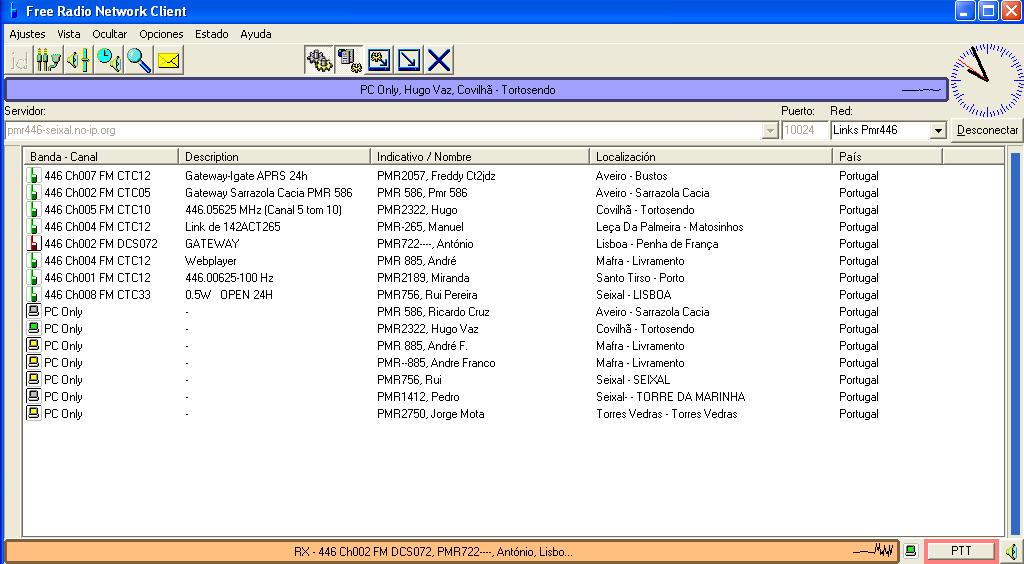The width and height of the screenshot is (1024, 564).
Task: Select 'Gateway-Igate APRS 24h' description
Action: 246,176
